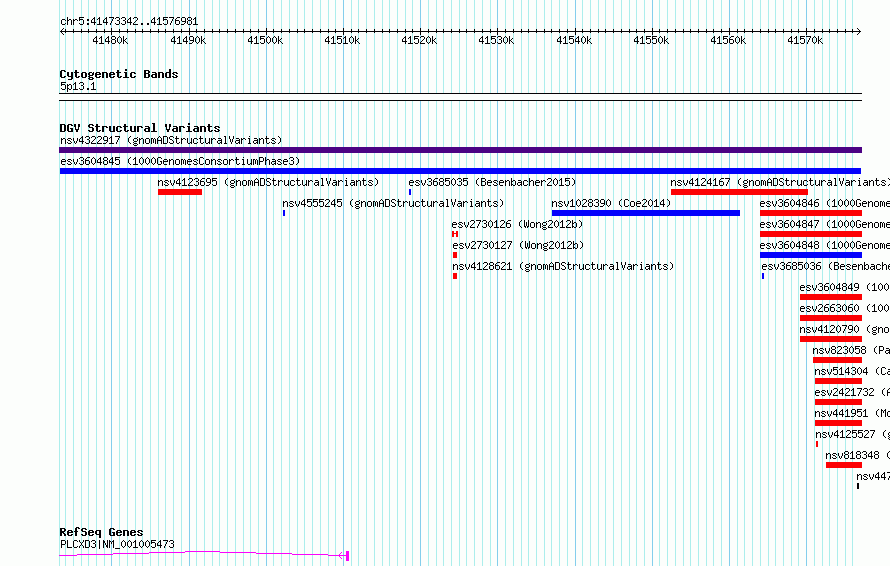Open the esv2663060 variant label
Image resolution: width=890 pixels, height=566 pixels.
click(x=845, y=308)
